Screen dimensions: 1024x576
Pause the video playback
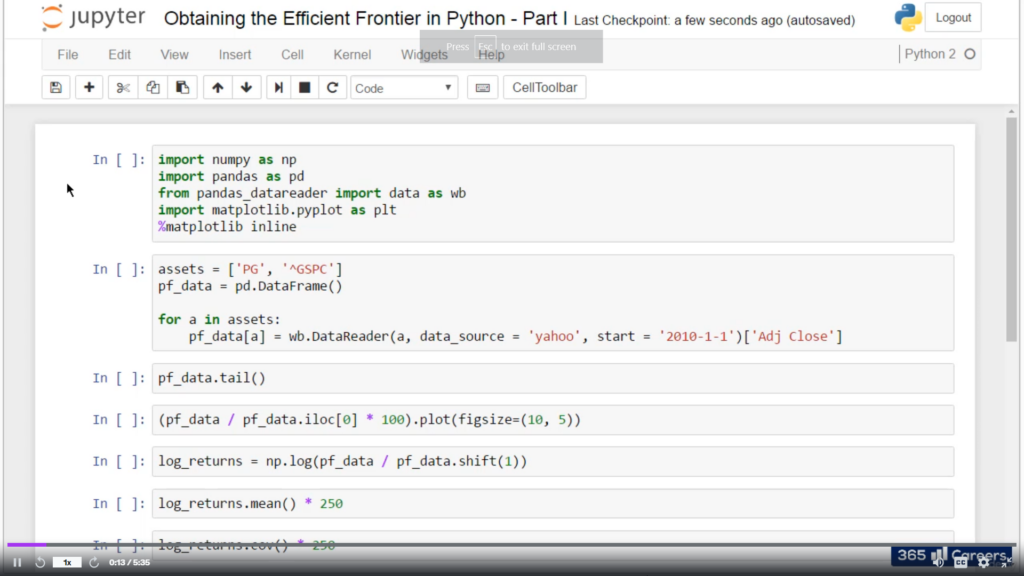[18, 562]
